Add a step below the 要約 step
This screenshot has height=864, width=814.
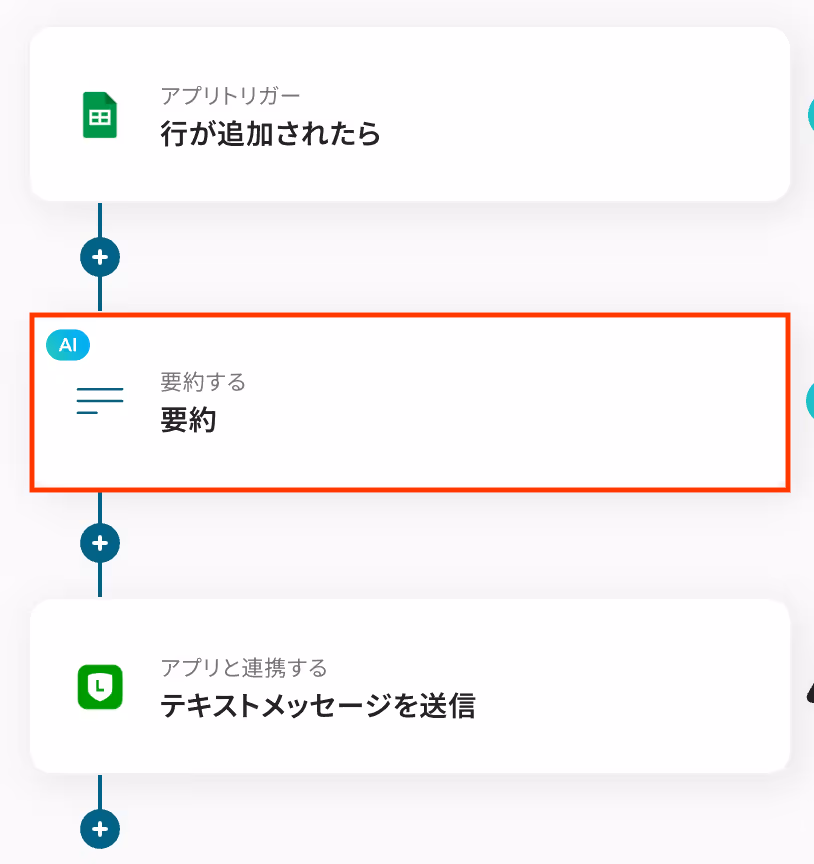[100, 543]
